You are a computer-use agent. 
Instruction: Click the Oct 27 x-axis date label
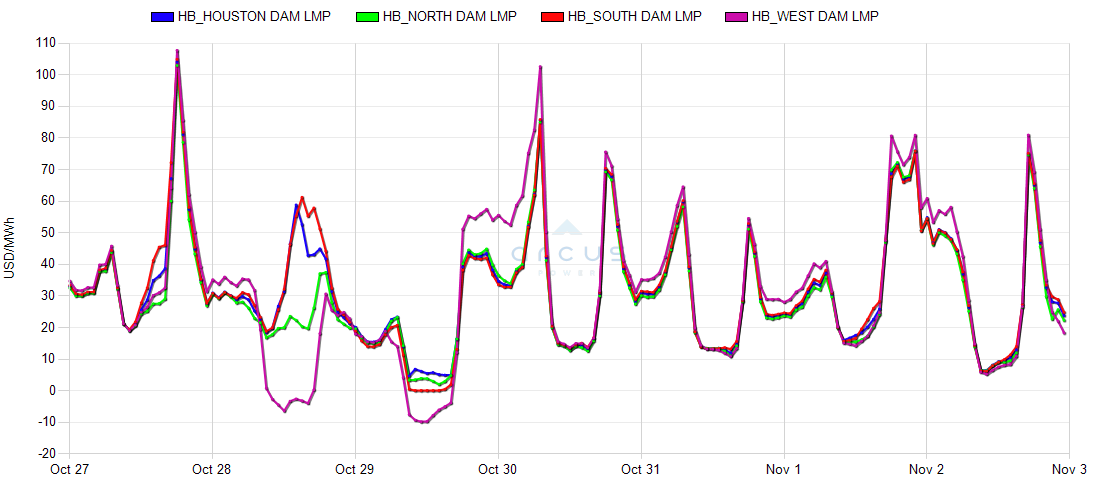pos(69,469)
